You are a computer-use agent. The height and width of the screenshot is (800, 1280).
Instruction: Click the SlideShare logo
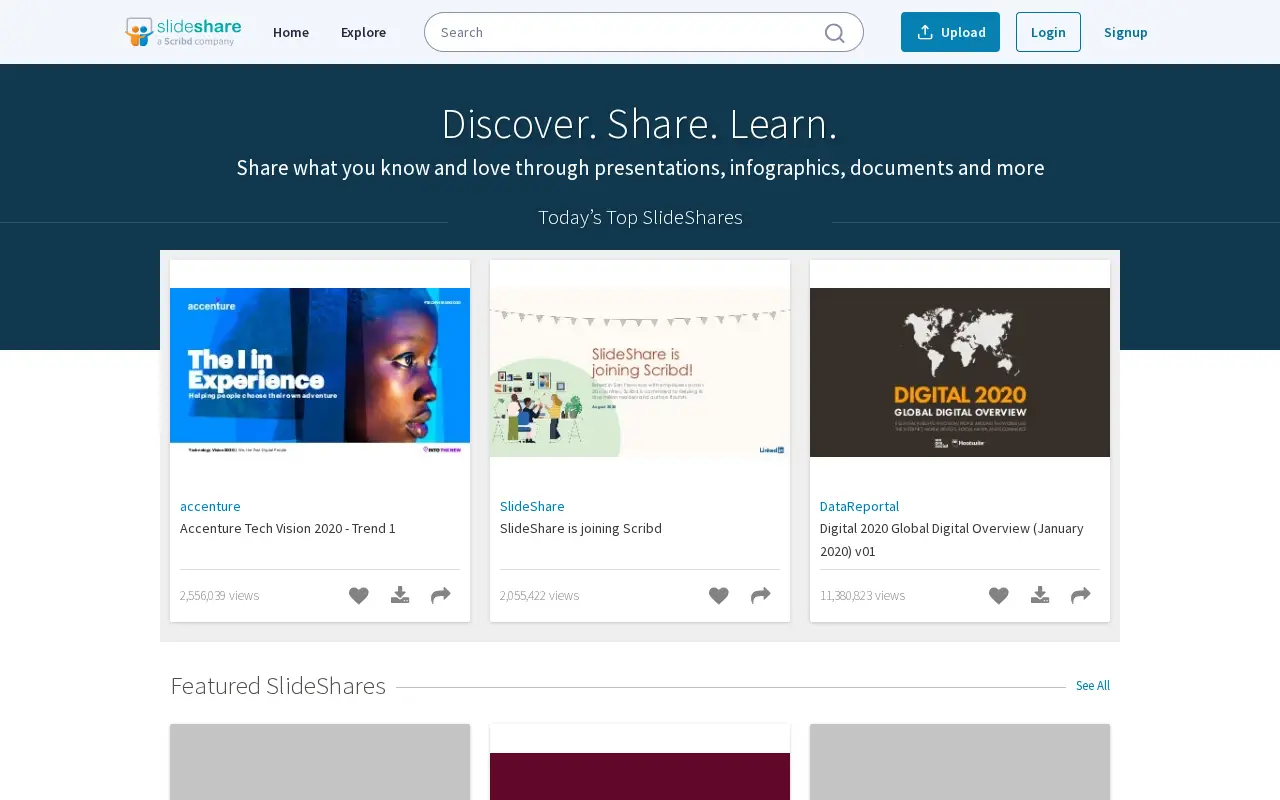183,32
